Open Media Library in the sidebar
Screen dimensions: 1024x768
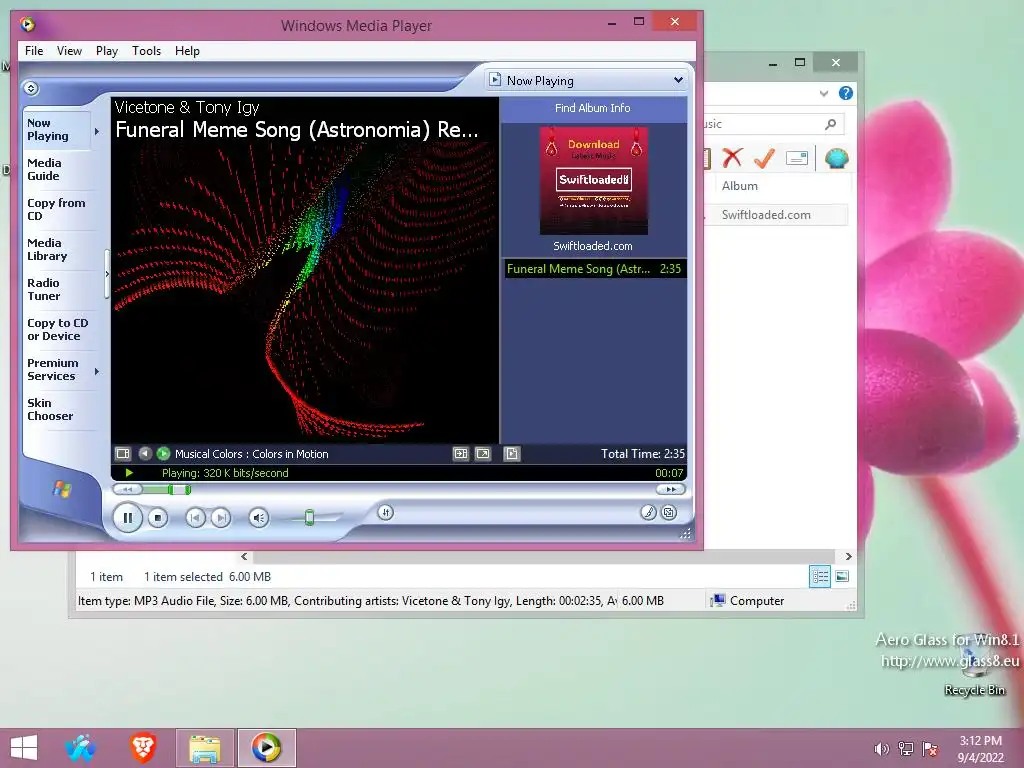tap(57, 249)
